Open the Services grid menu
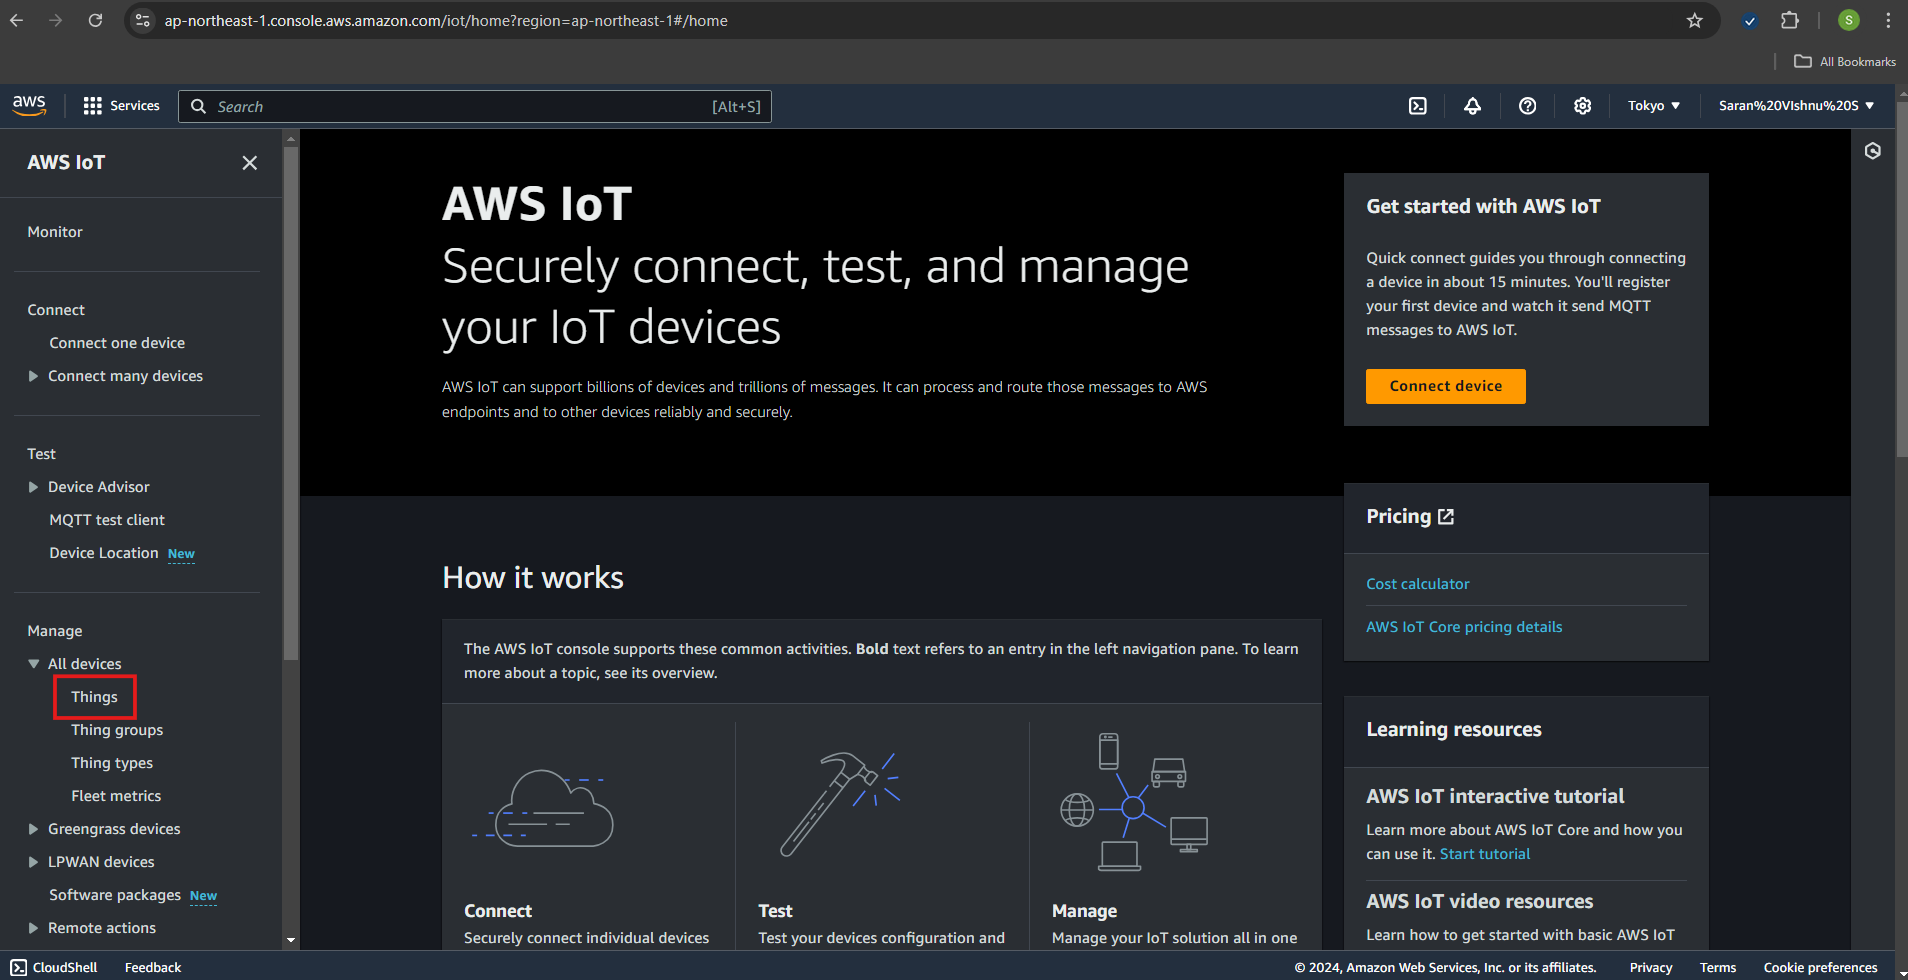Image resolution: width=1908 pixels, height=980 pixels. point(121,106)
